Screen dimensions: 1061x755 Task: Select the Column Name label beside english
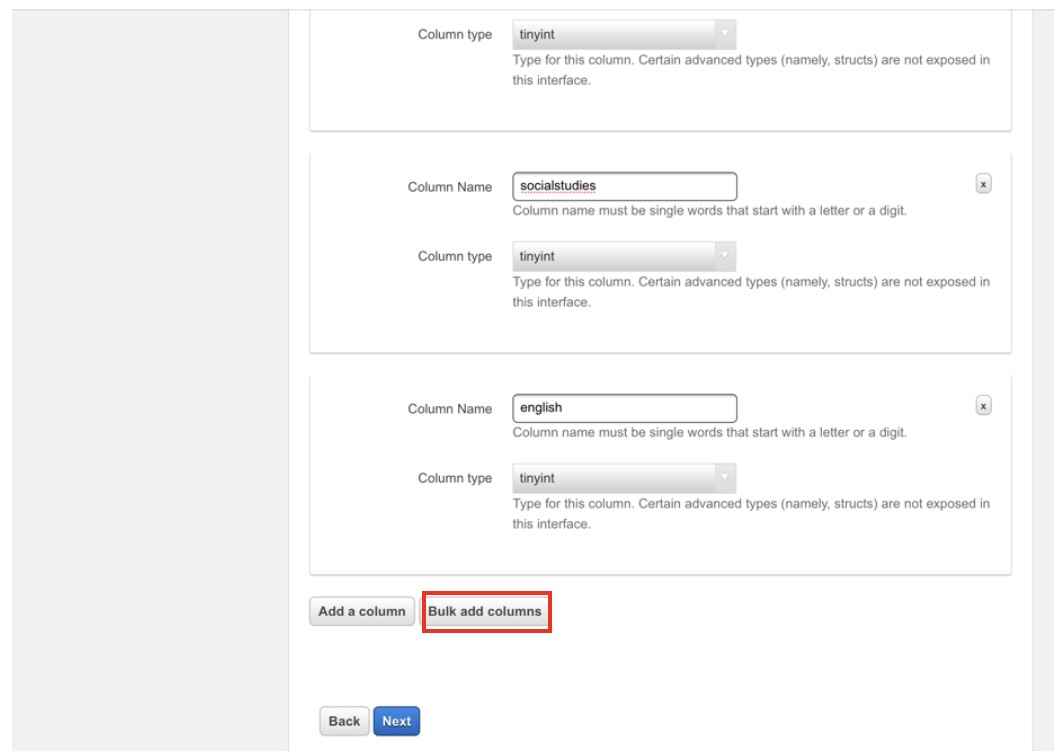(450, 409)
